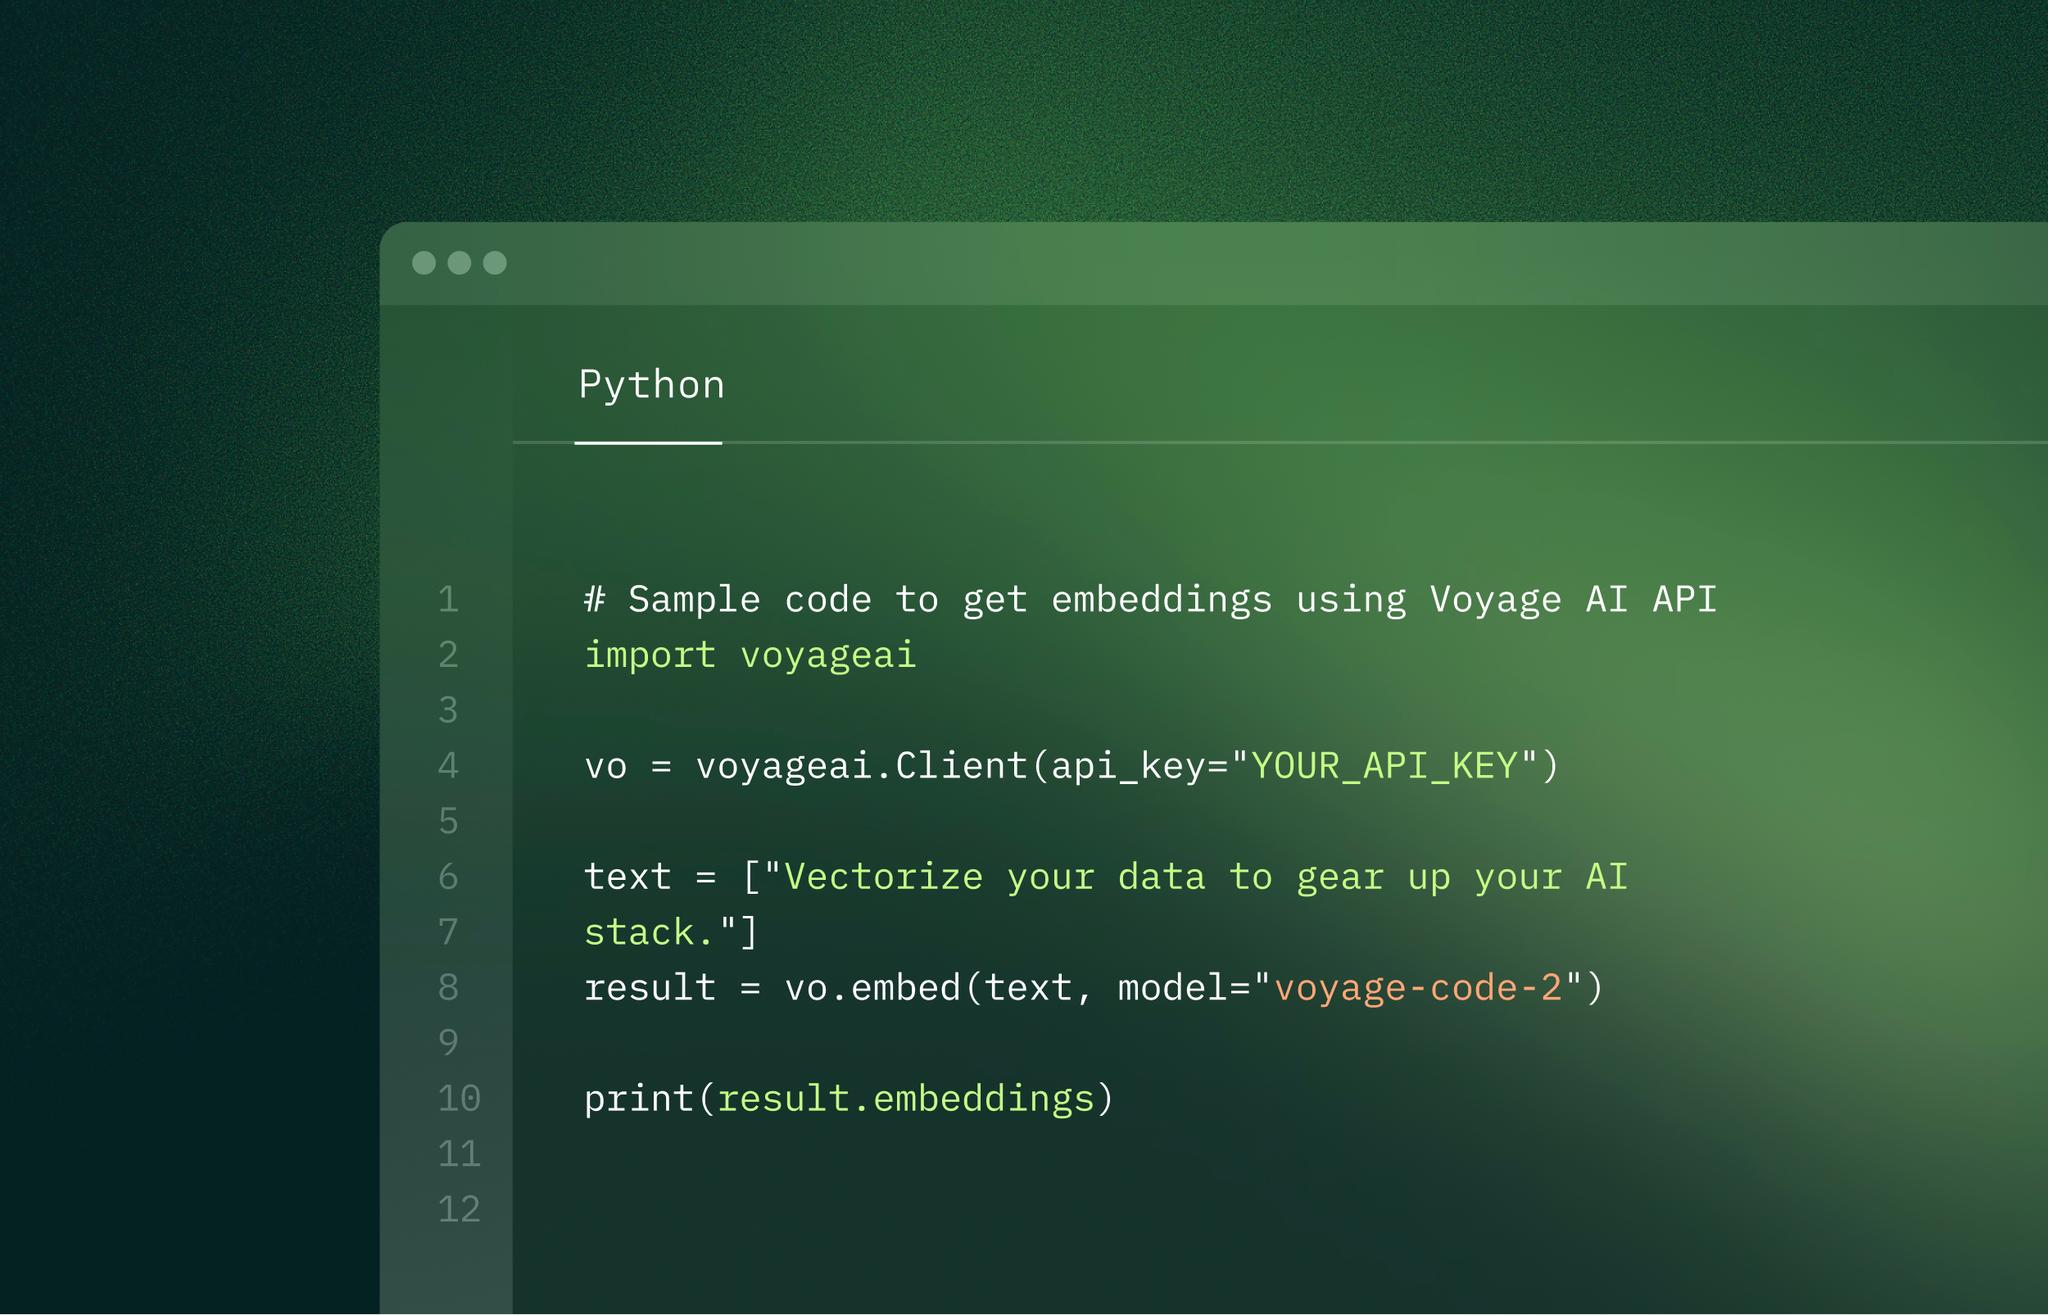Click the first window control dot
Viewport: 2048px width, 1315px height.
point(424,263)
